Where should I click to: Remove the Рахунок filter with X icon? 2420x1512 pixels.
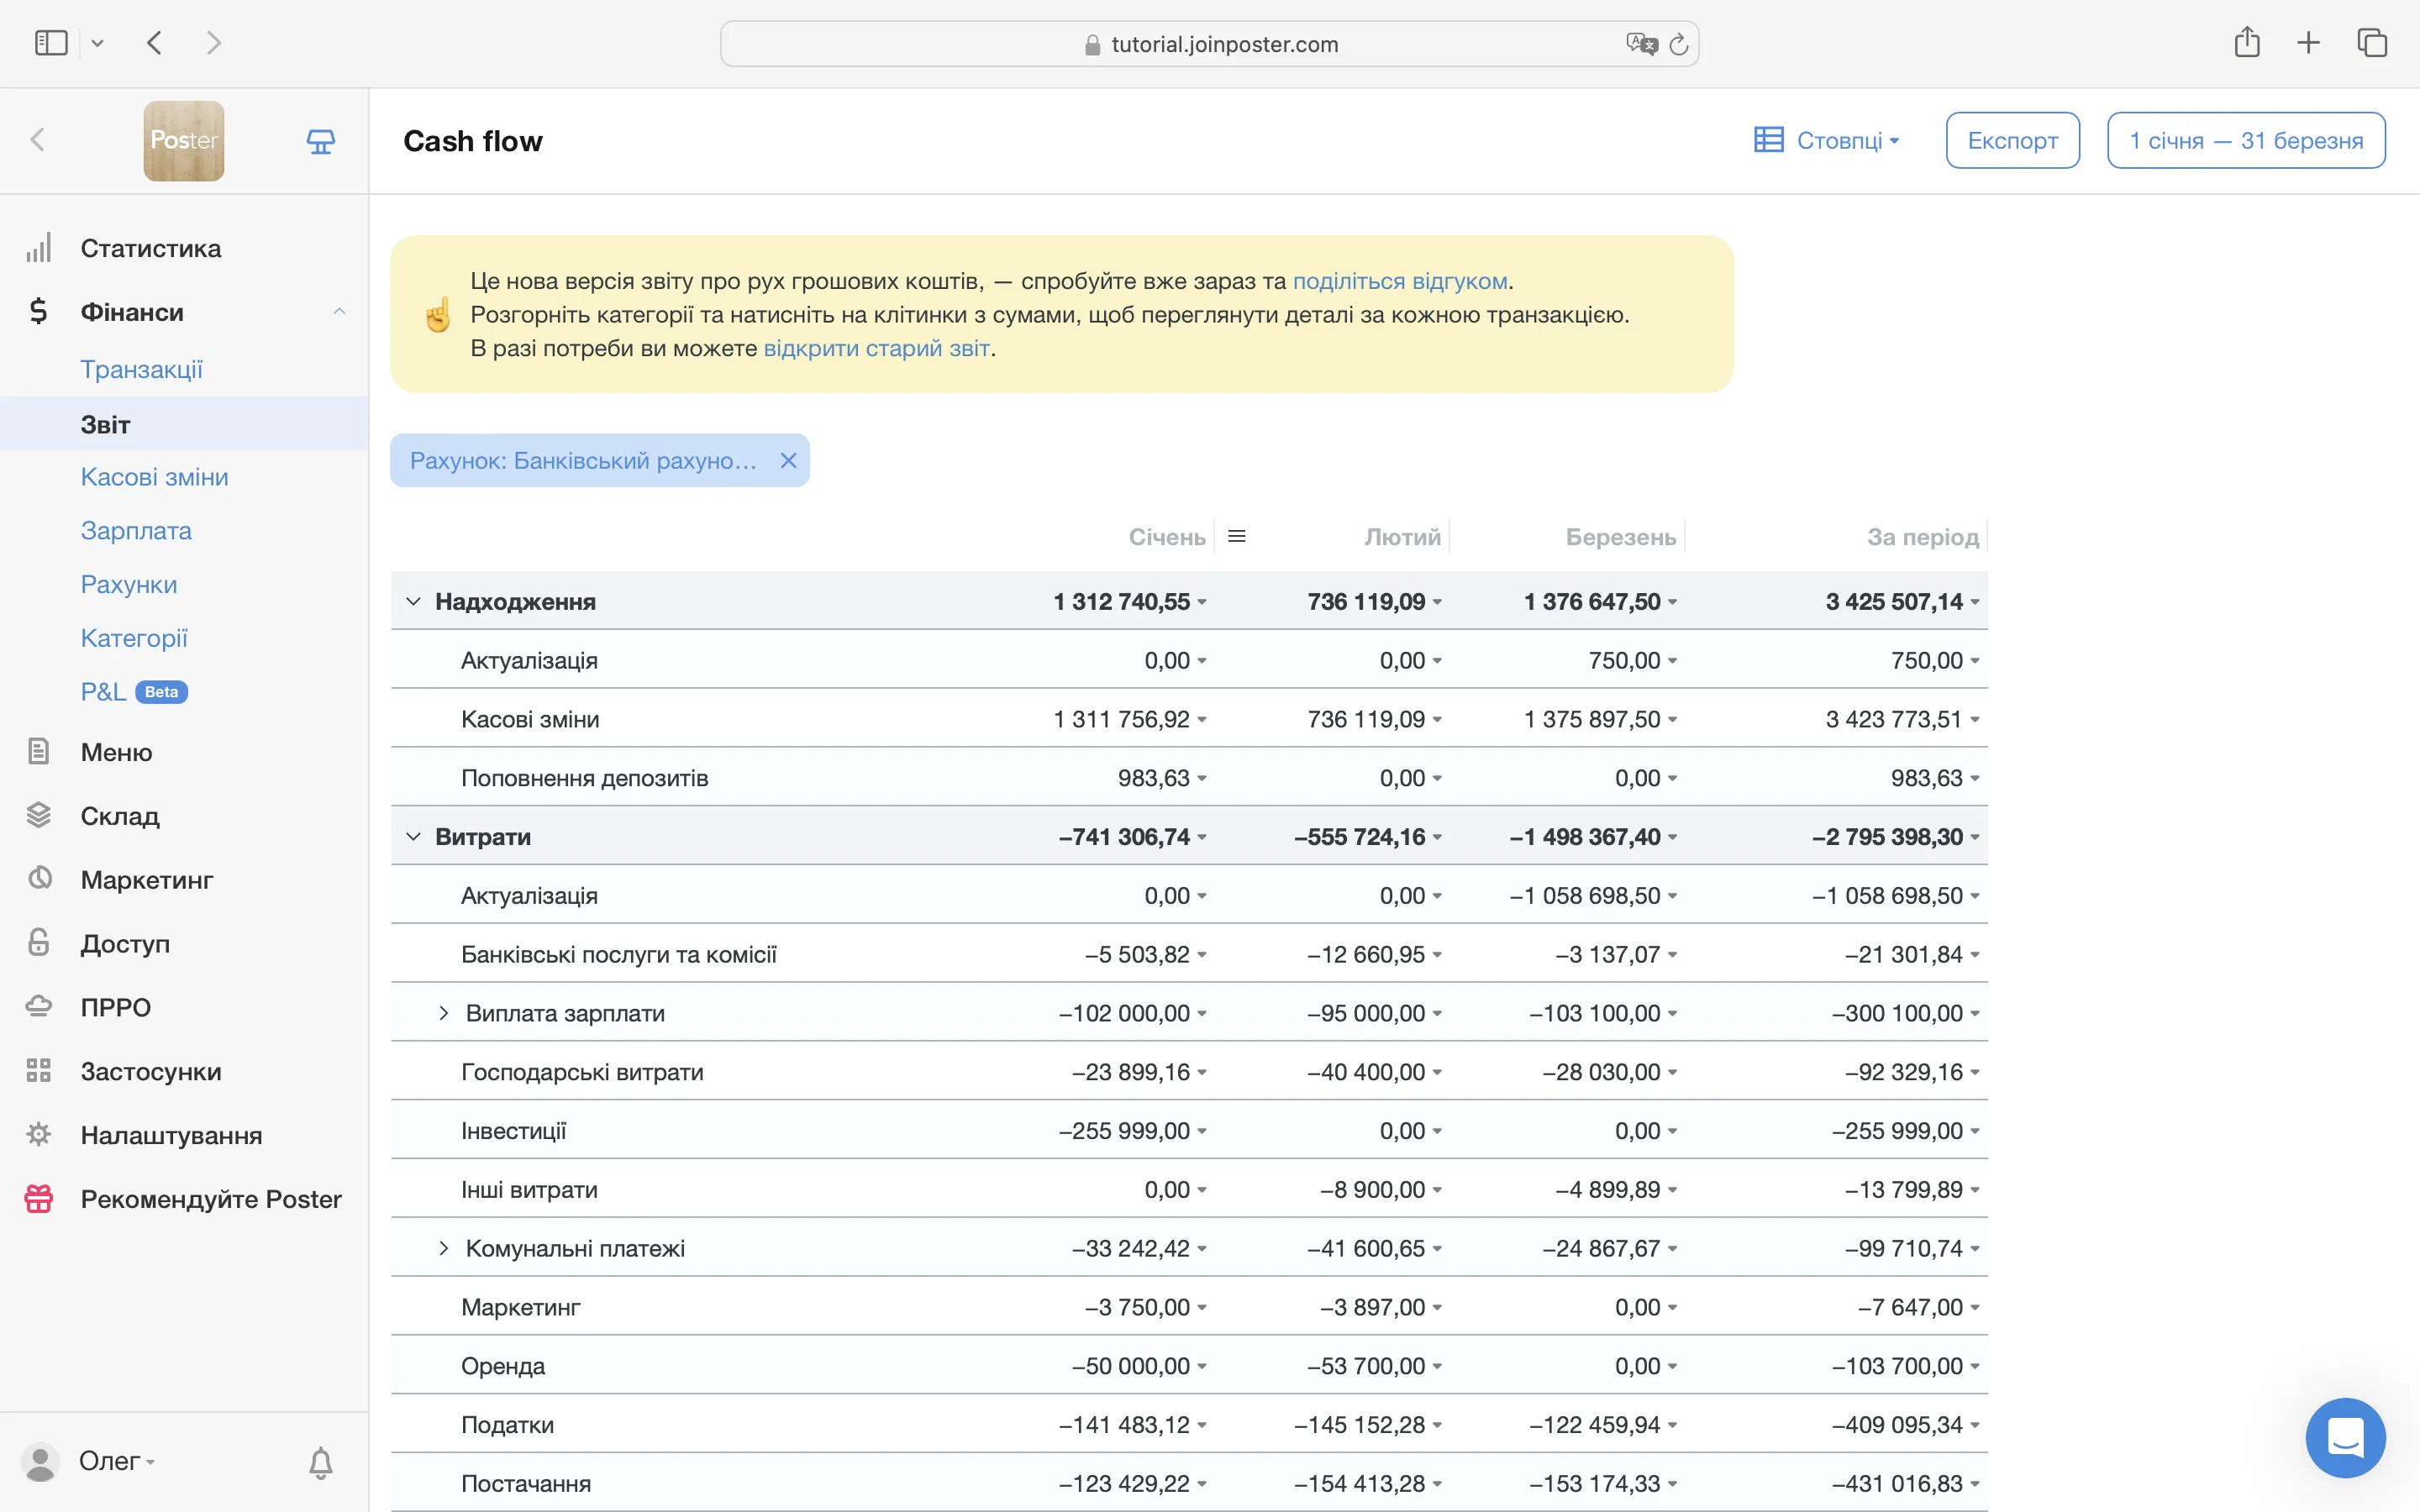788,460
